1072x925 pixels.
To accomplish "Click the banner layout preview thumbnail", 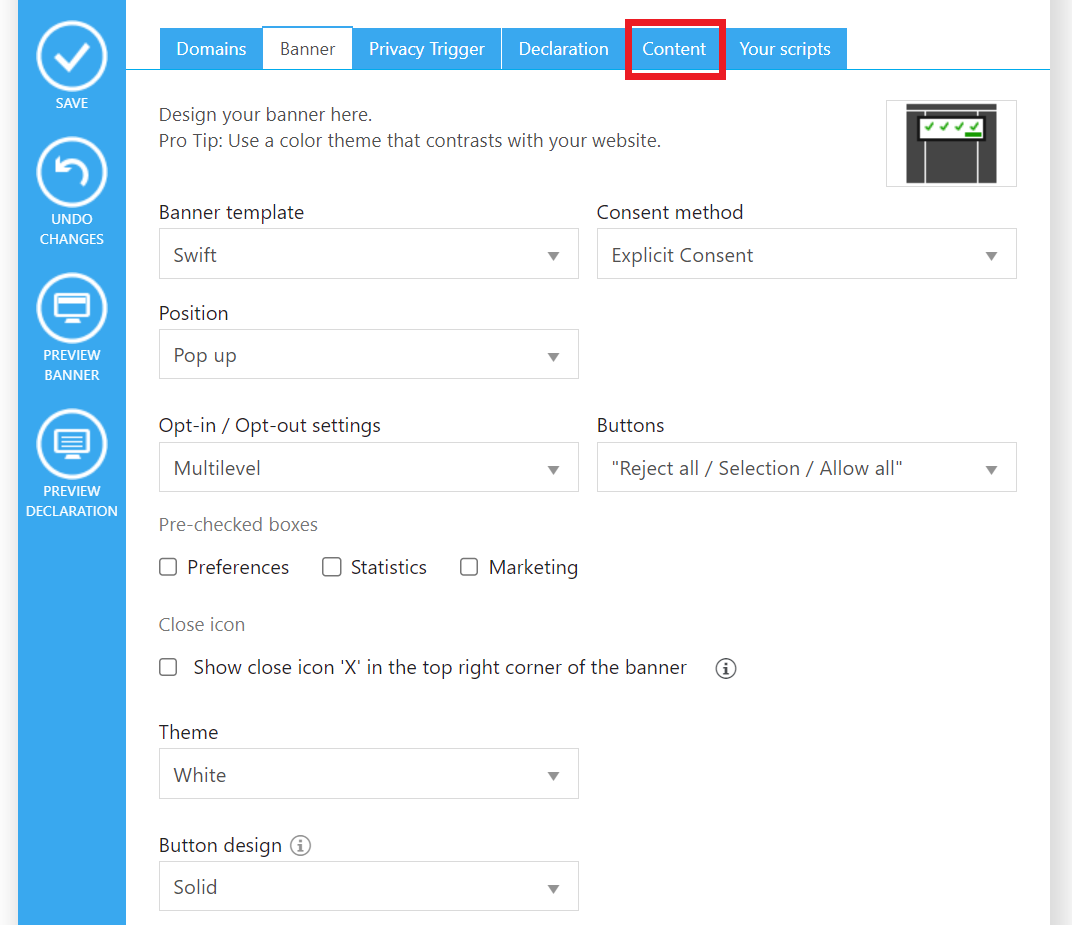I will pos(950,143).
